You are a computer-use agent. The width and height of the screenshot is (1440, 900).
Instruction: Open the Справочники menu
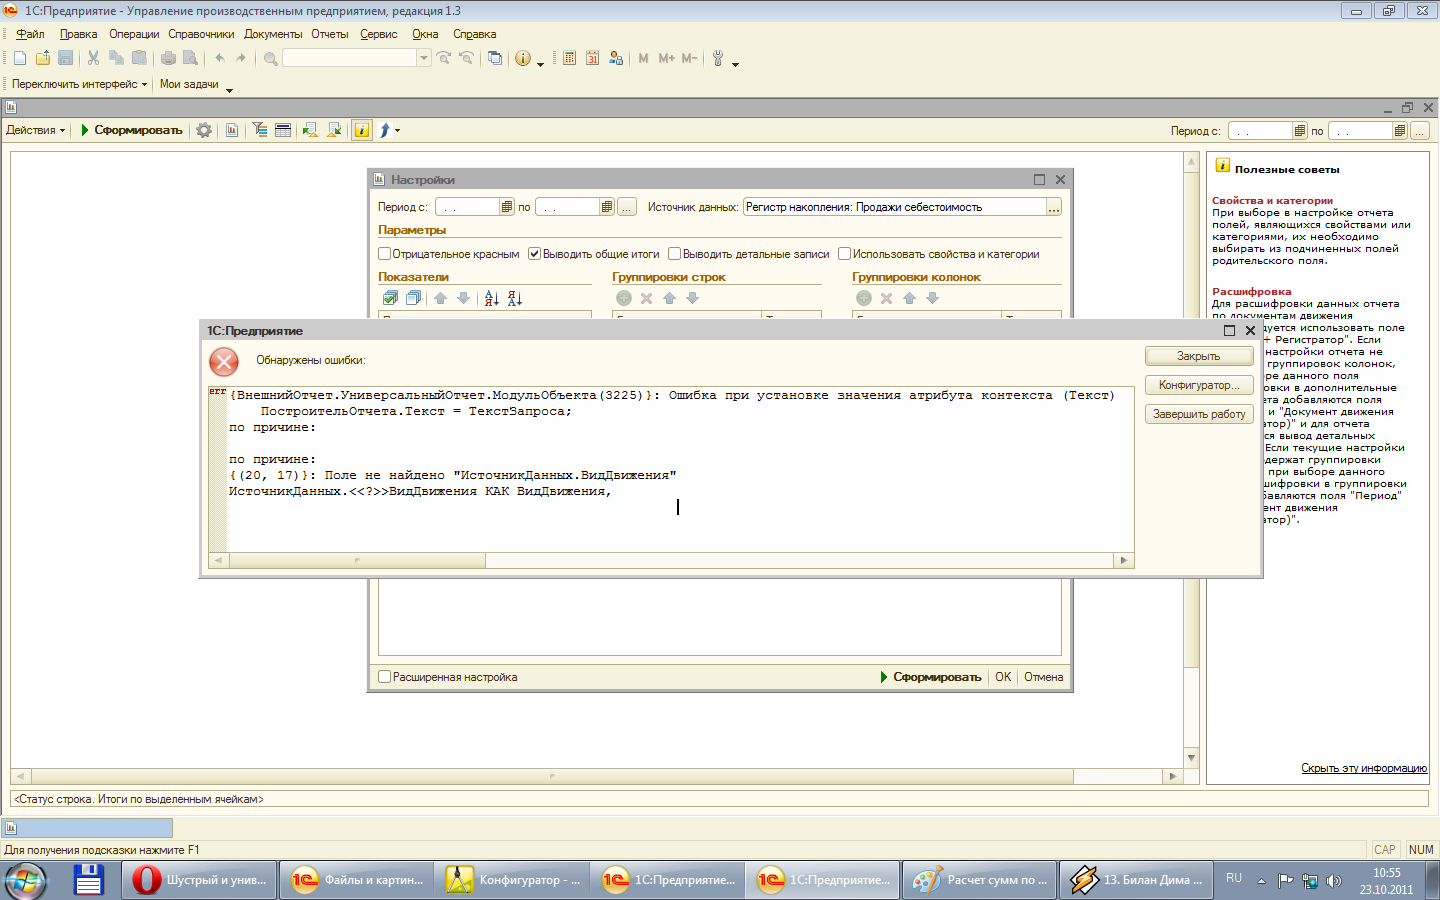201,34
